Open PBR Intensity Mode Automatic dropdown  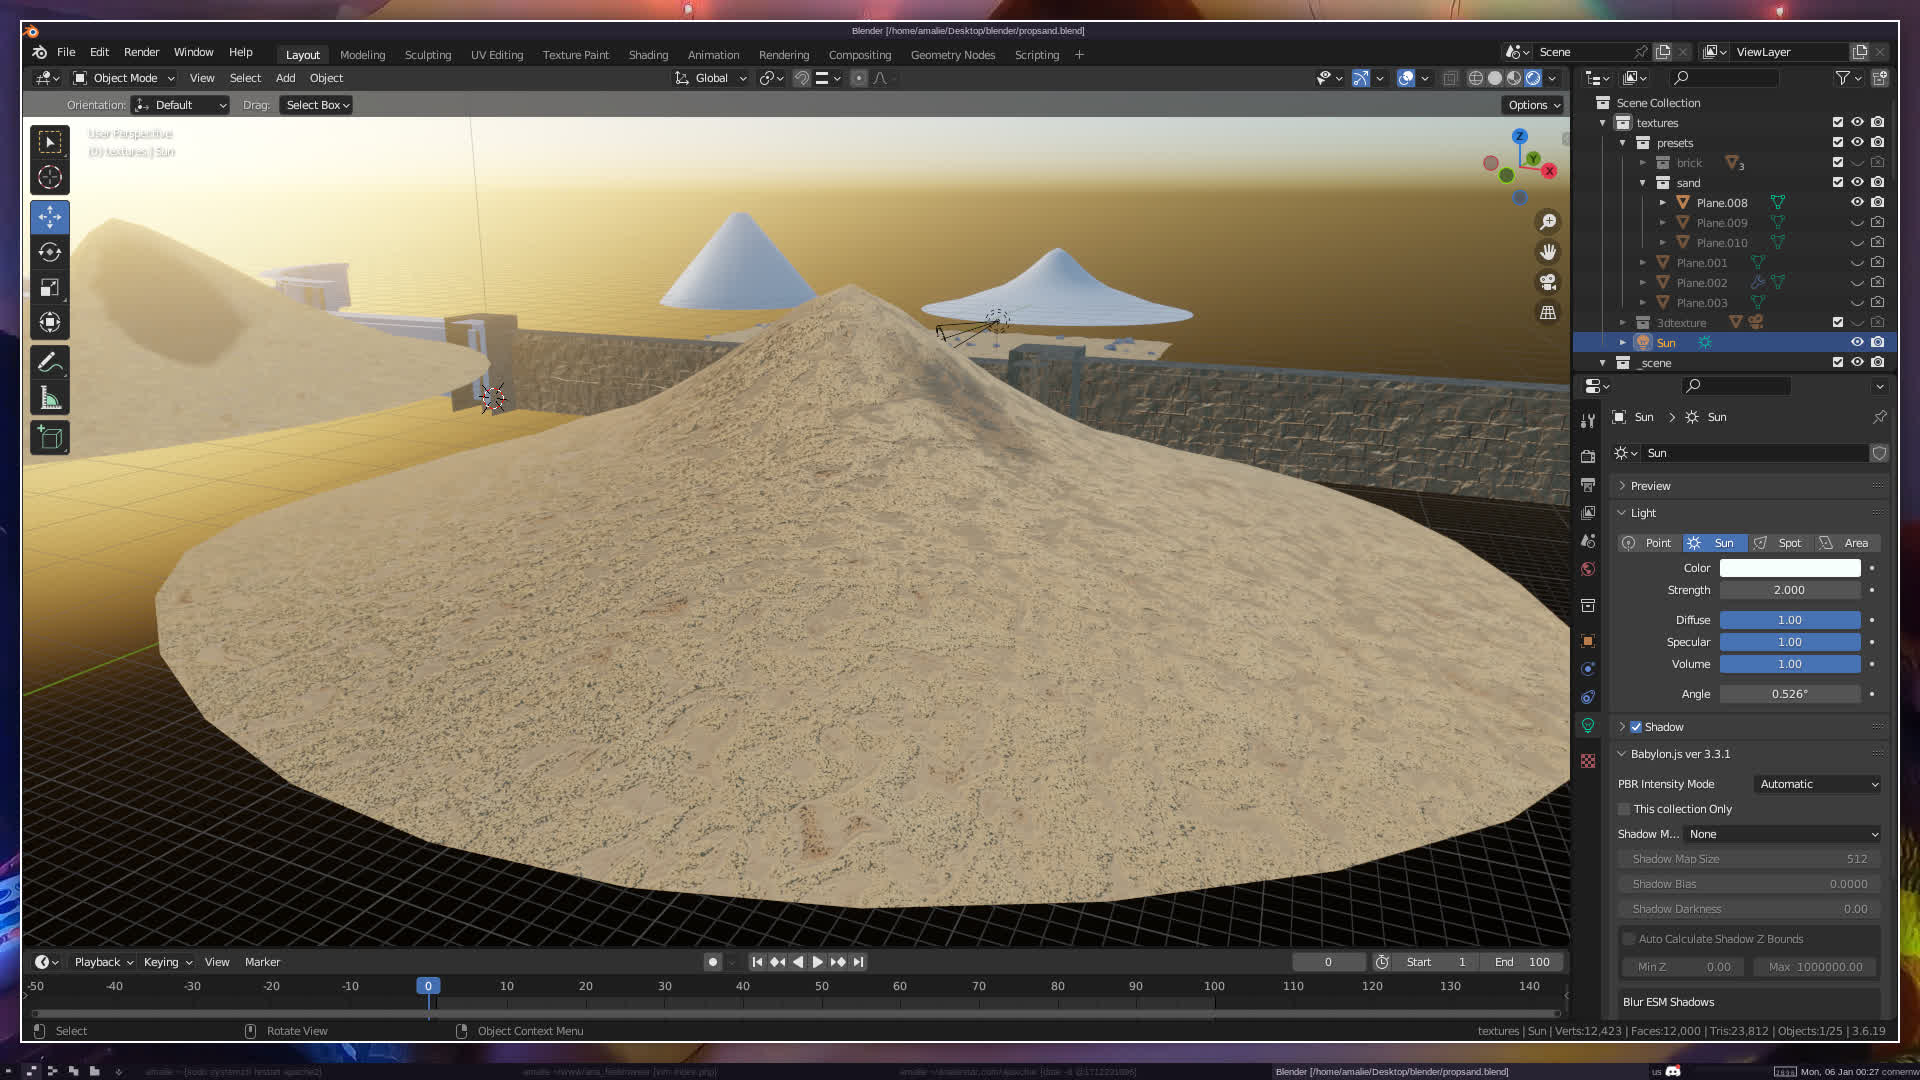point(1818,784)
